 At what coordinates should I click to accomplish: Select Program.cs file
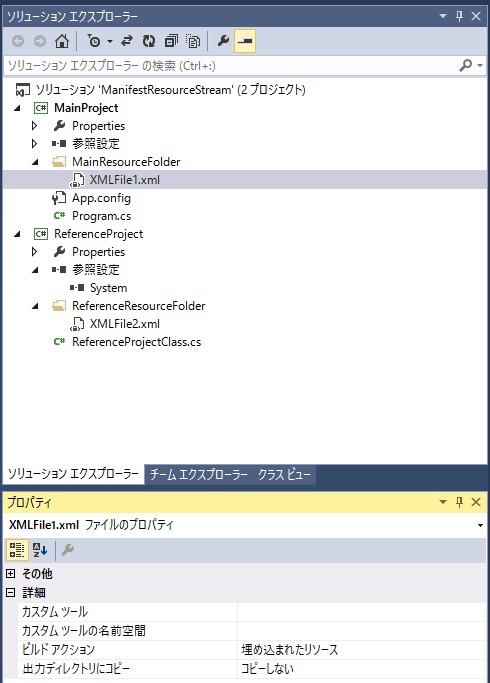tap(101, 216)
